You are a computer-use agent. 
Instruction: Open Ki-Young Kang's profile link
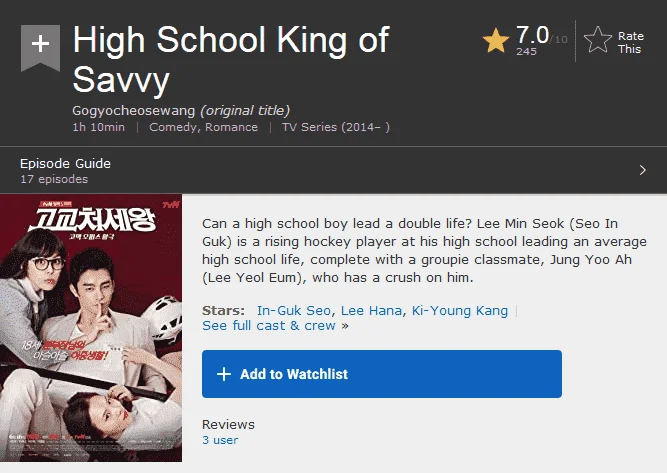459,311
